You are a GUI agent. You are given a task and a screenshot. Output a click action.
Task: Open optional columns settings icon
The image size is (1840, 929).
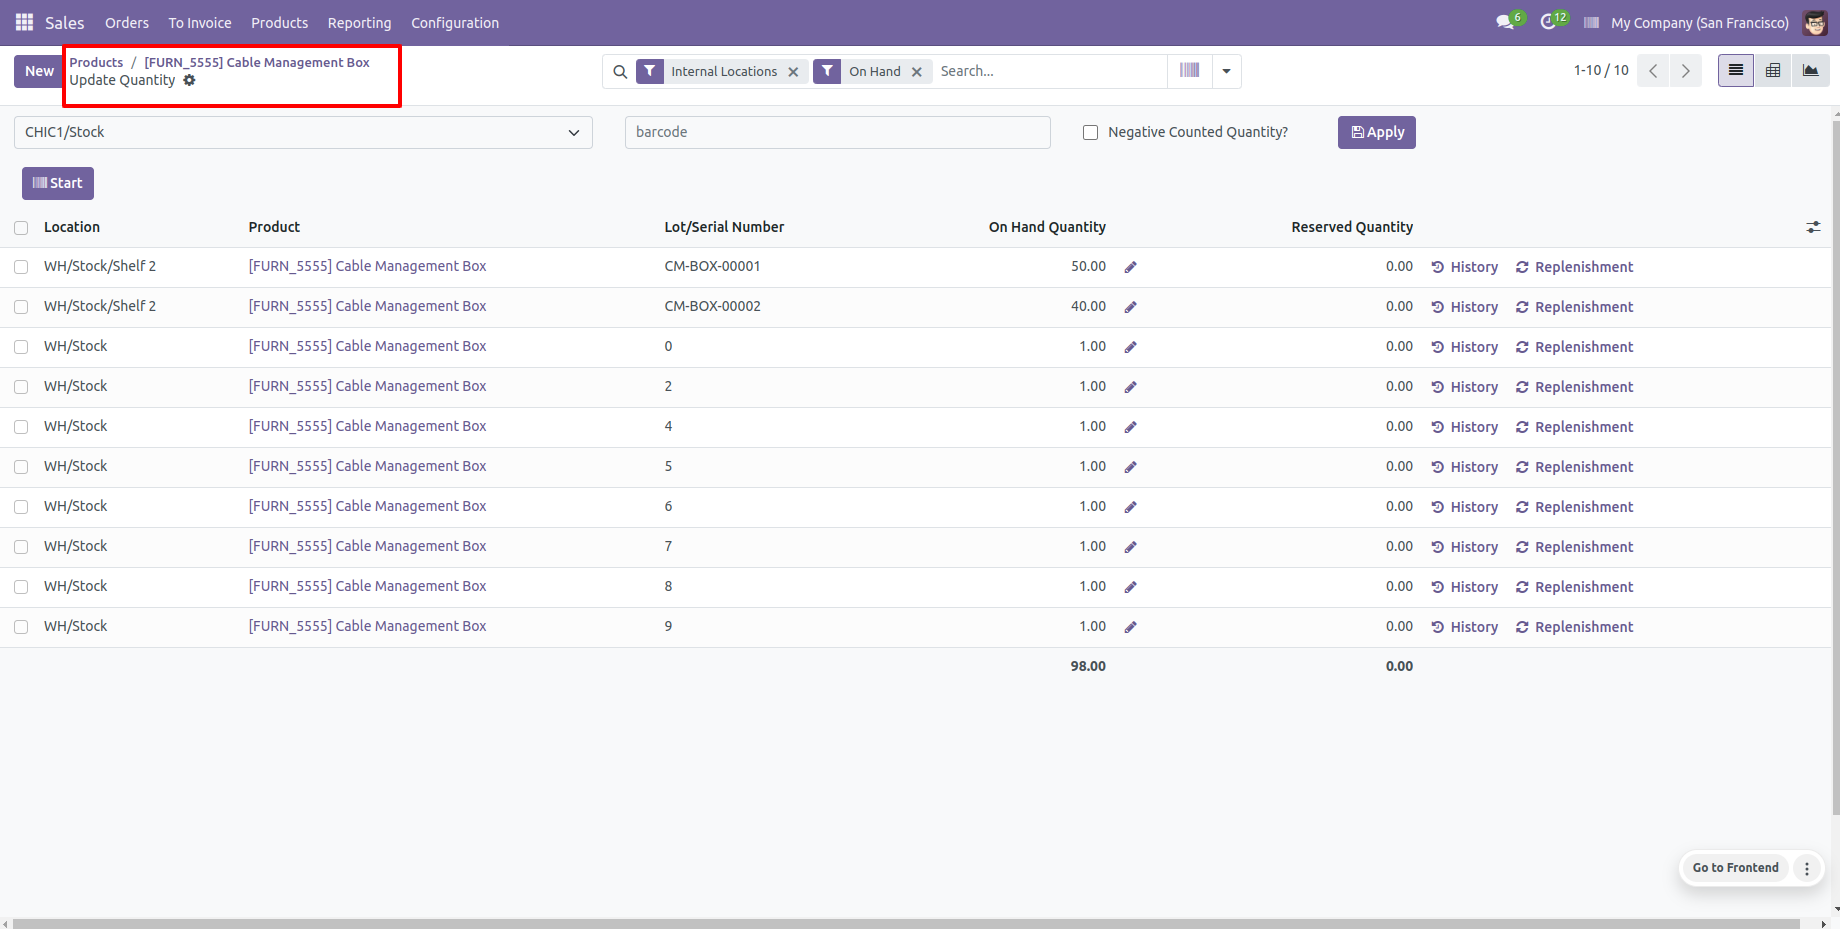pyautogui.click(x=1813, y=228)
